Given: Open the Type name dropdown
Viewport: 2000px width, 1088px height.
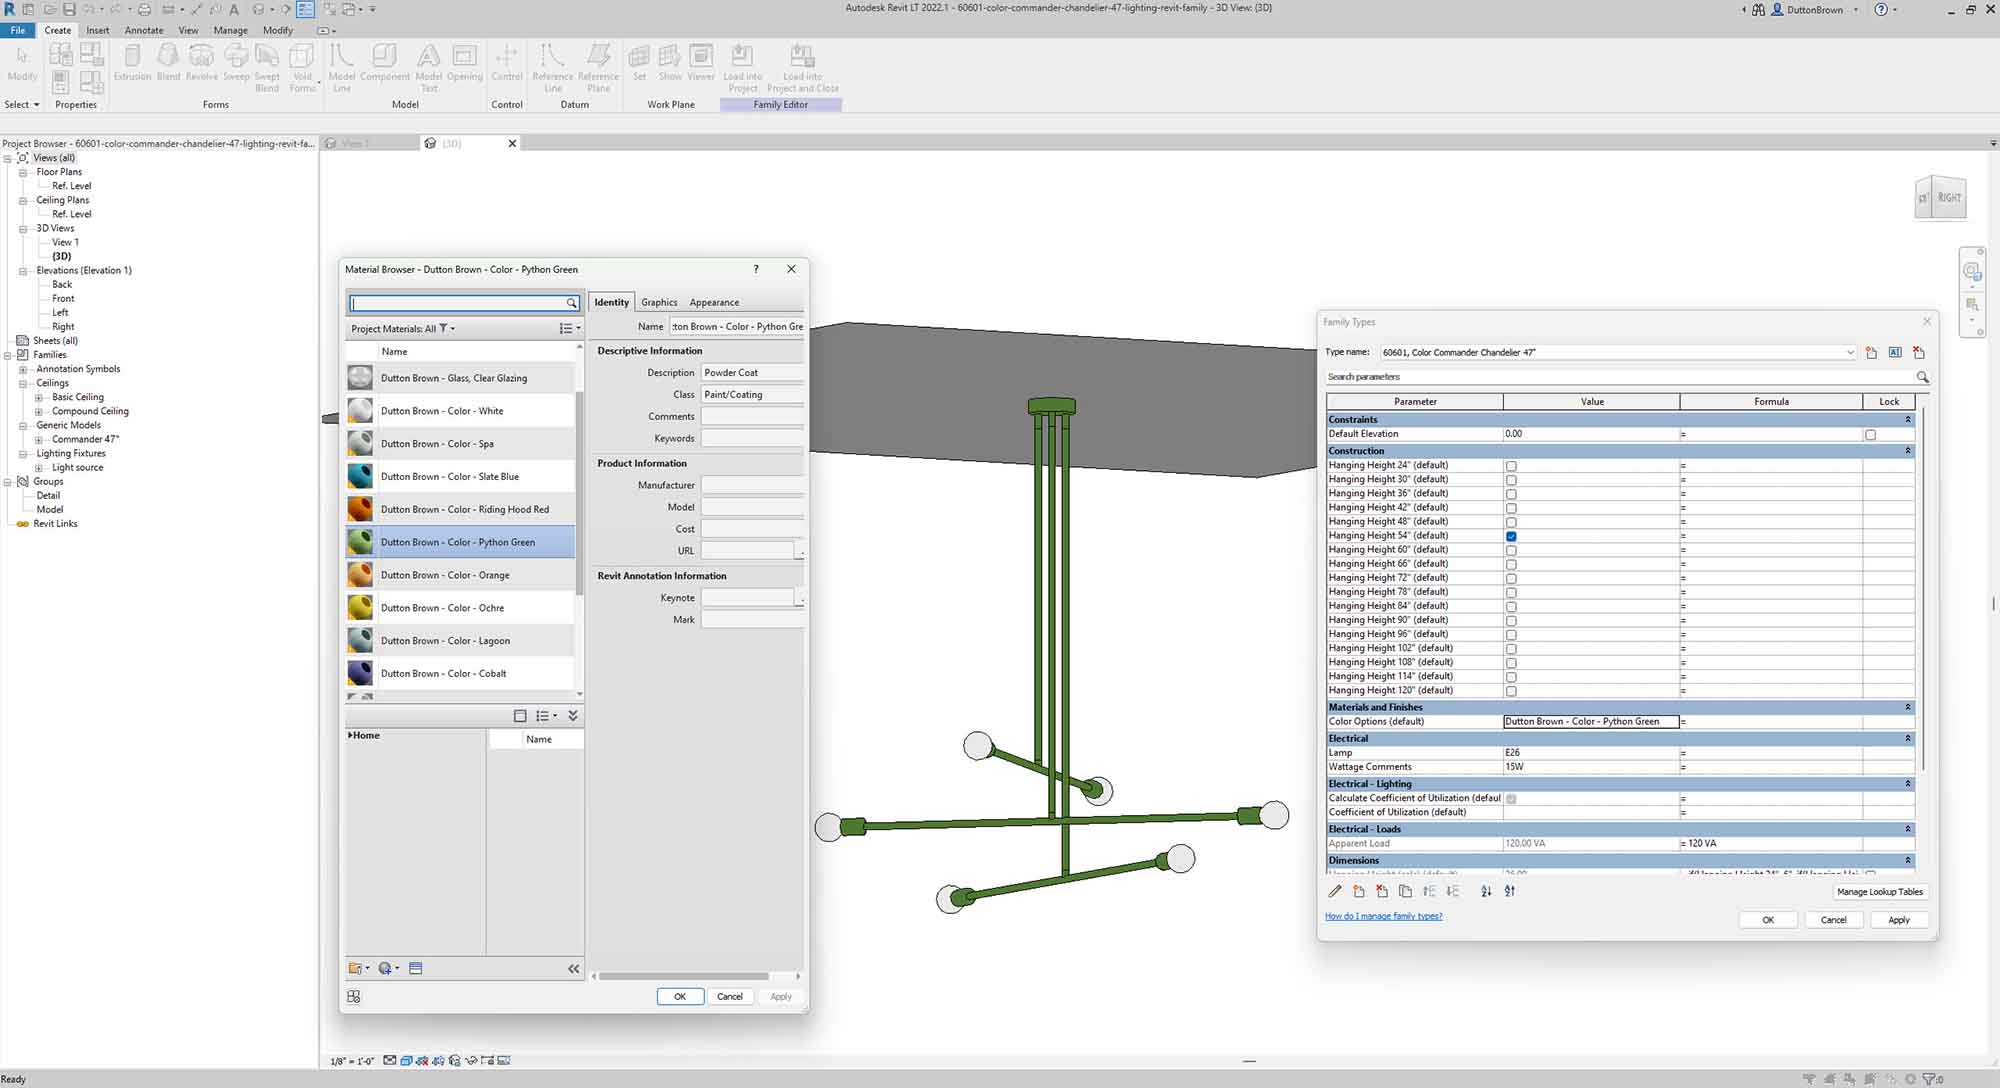Looking at the screenshot, I should pos(1848,352).
